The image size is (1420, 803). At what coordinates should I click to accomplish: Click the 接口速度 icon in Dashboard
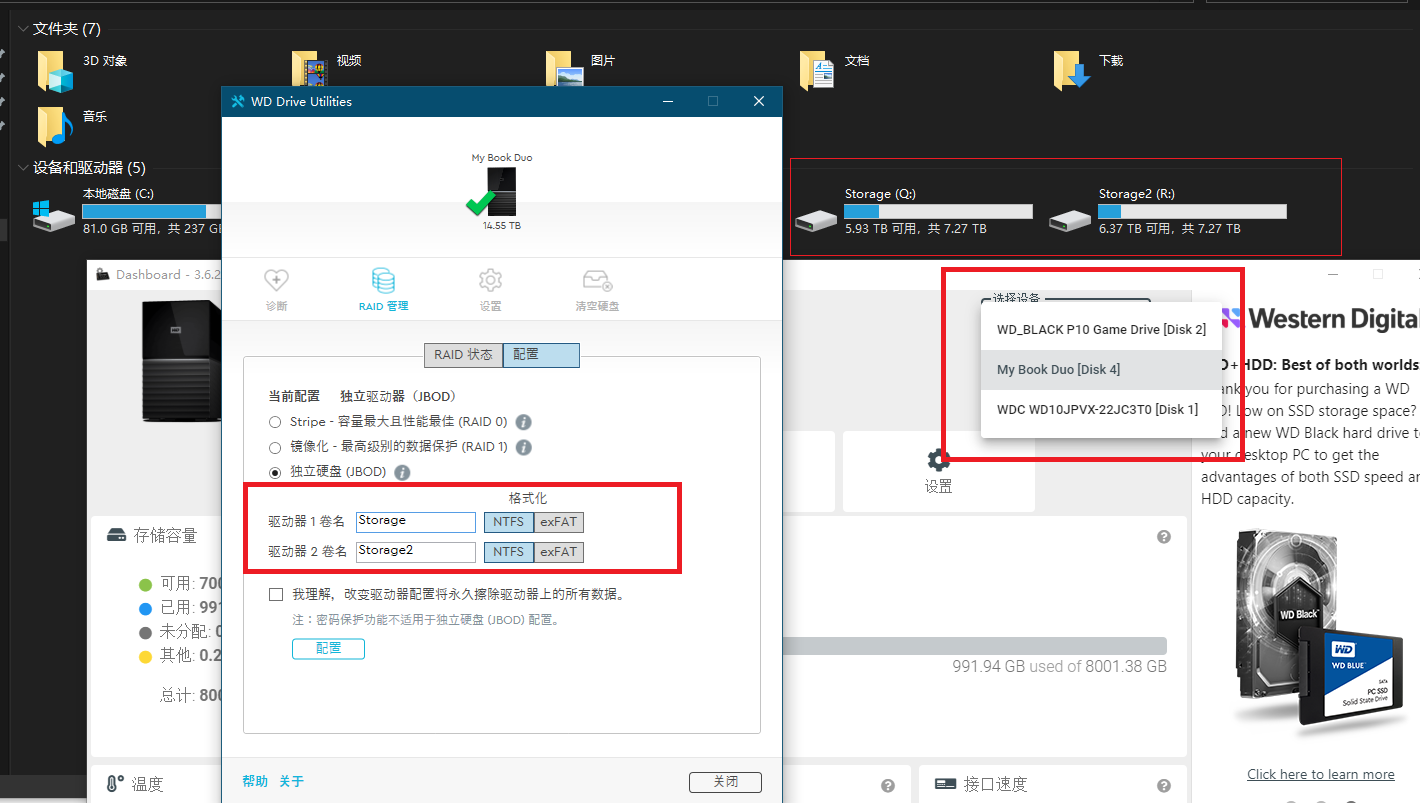(x=945, y=784)
